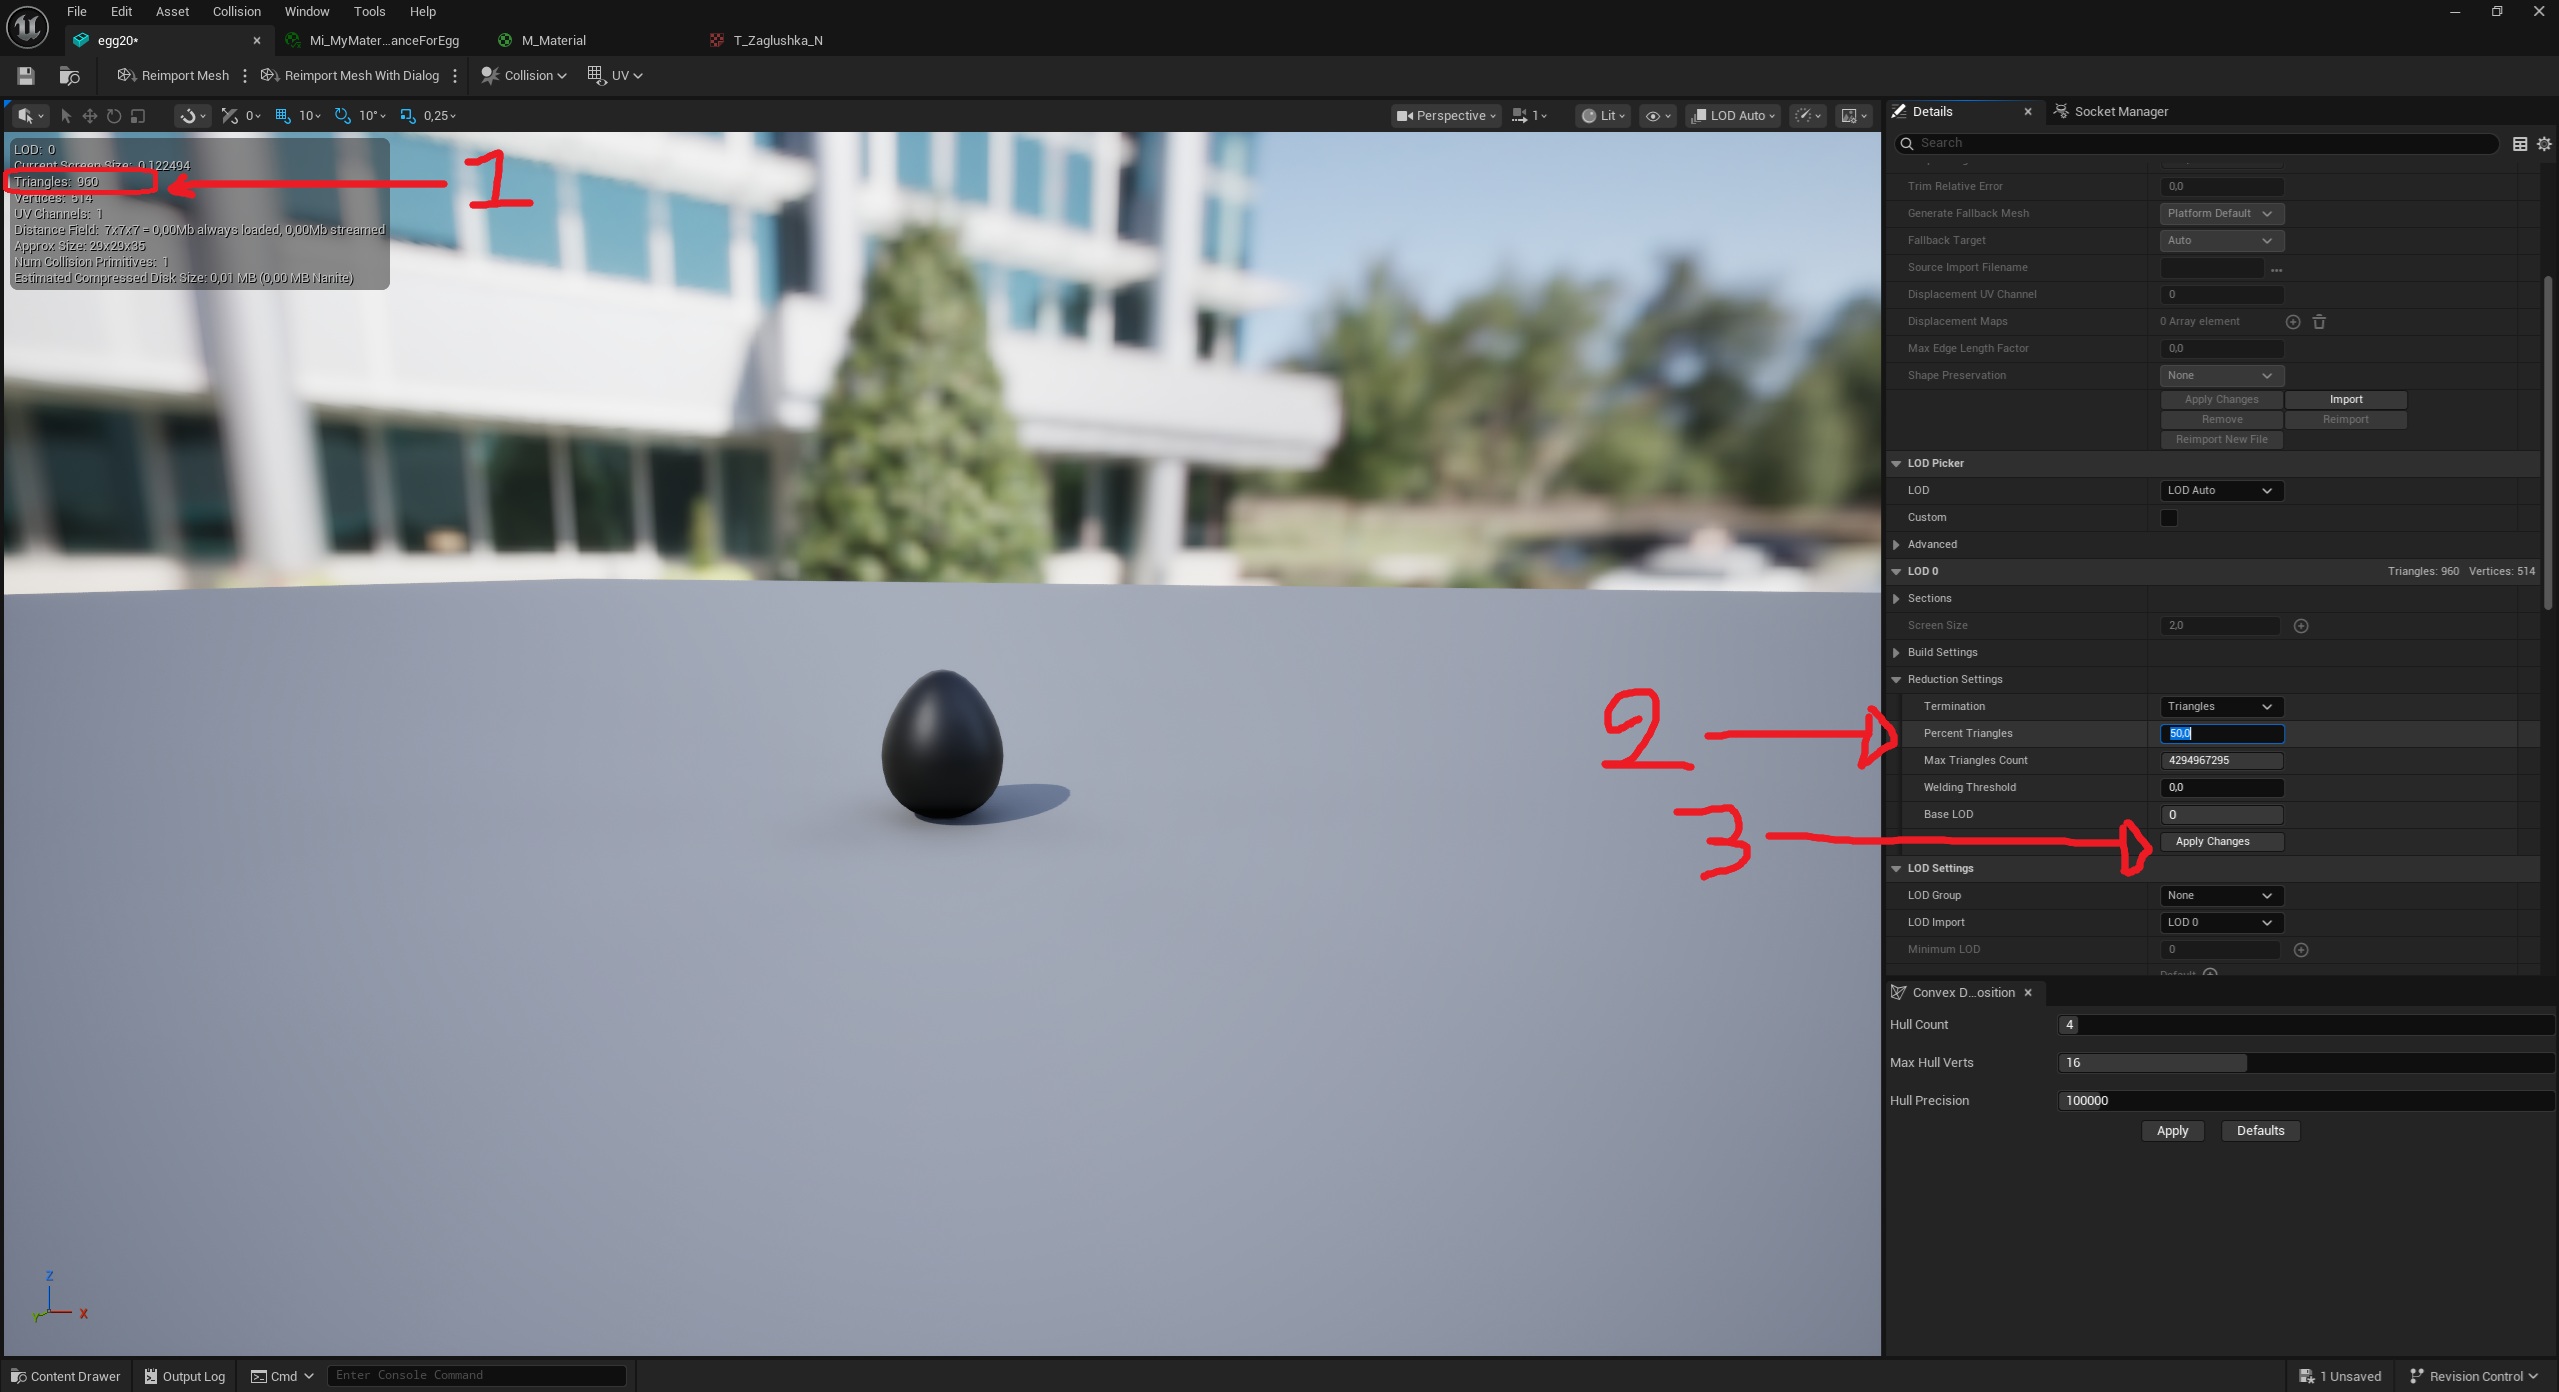Select the translate gizmo tool
This screenshot has height=1392, width=2559.
point(90,116)
